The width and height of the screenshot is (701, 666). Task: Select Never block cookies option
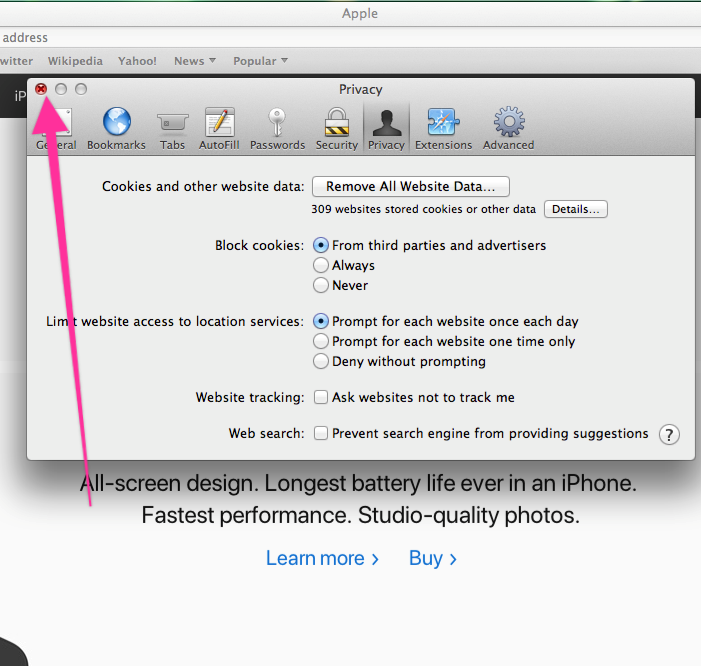(x=321, y=285)
